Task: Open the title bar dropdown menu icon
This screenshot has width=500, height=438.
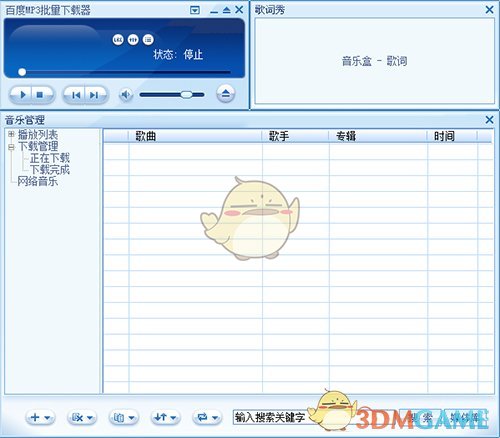Action: point(195,10)
